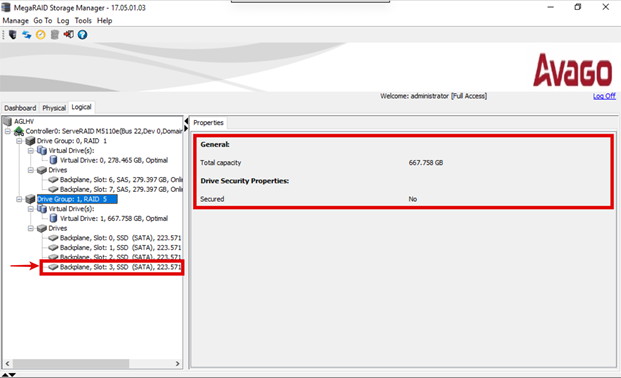Select Backplane Slot: 1 SSD drive
621x378 pixels.
[120, 248]
